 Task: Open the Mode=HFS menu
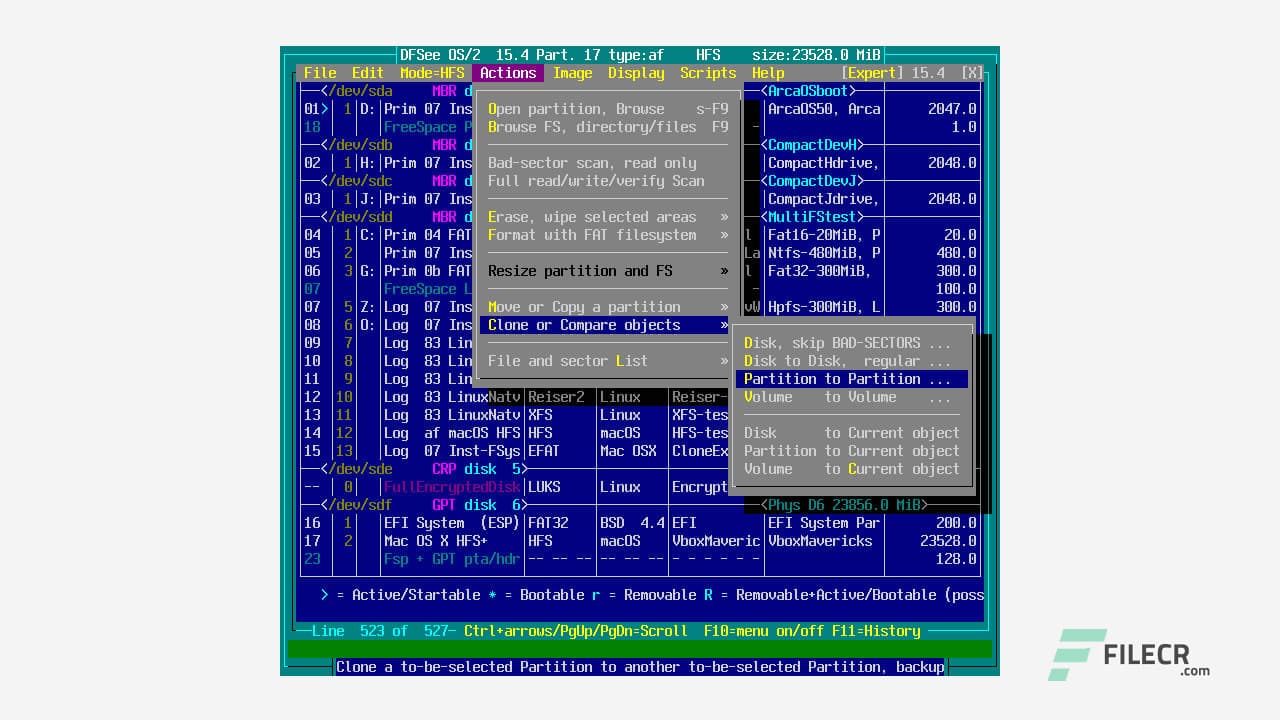432,72
